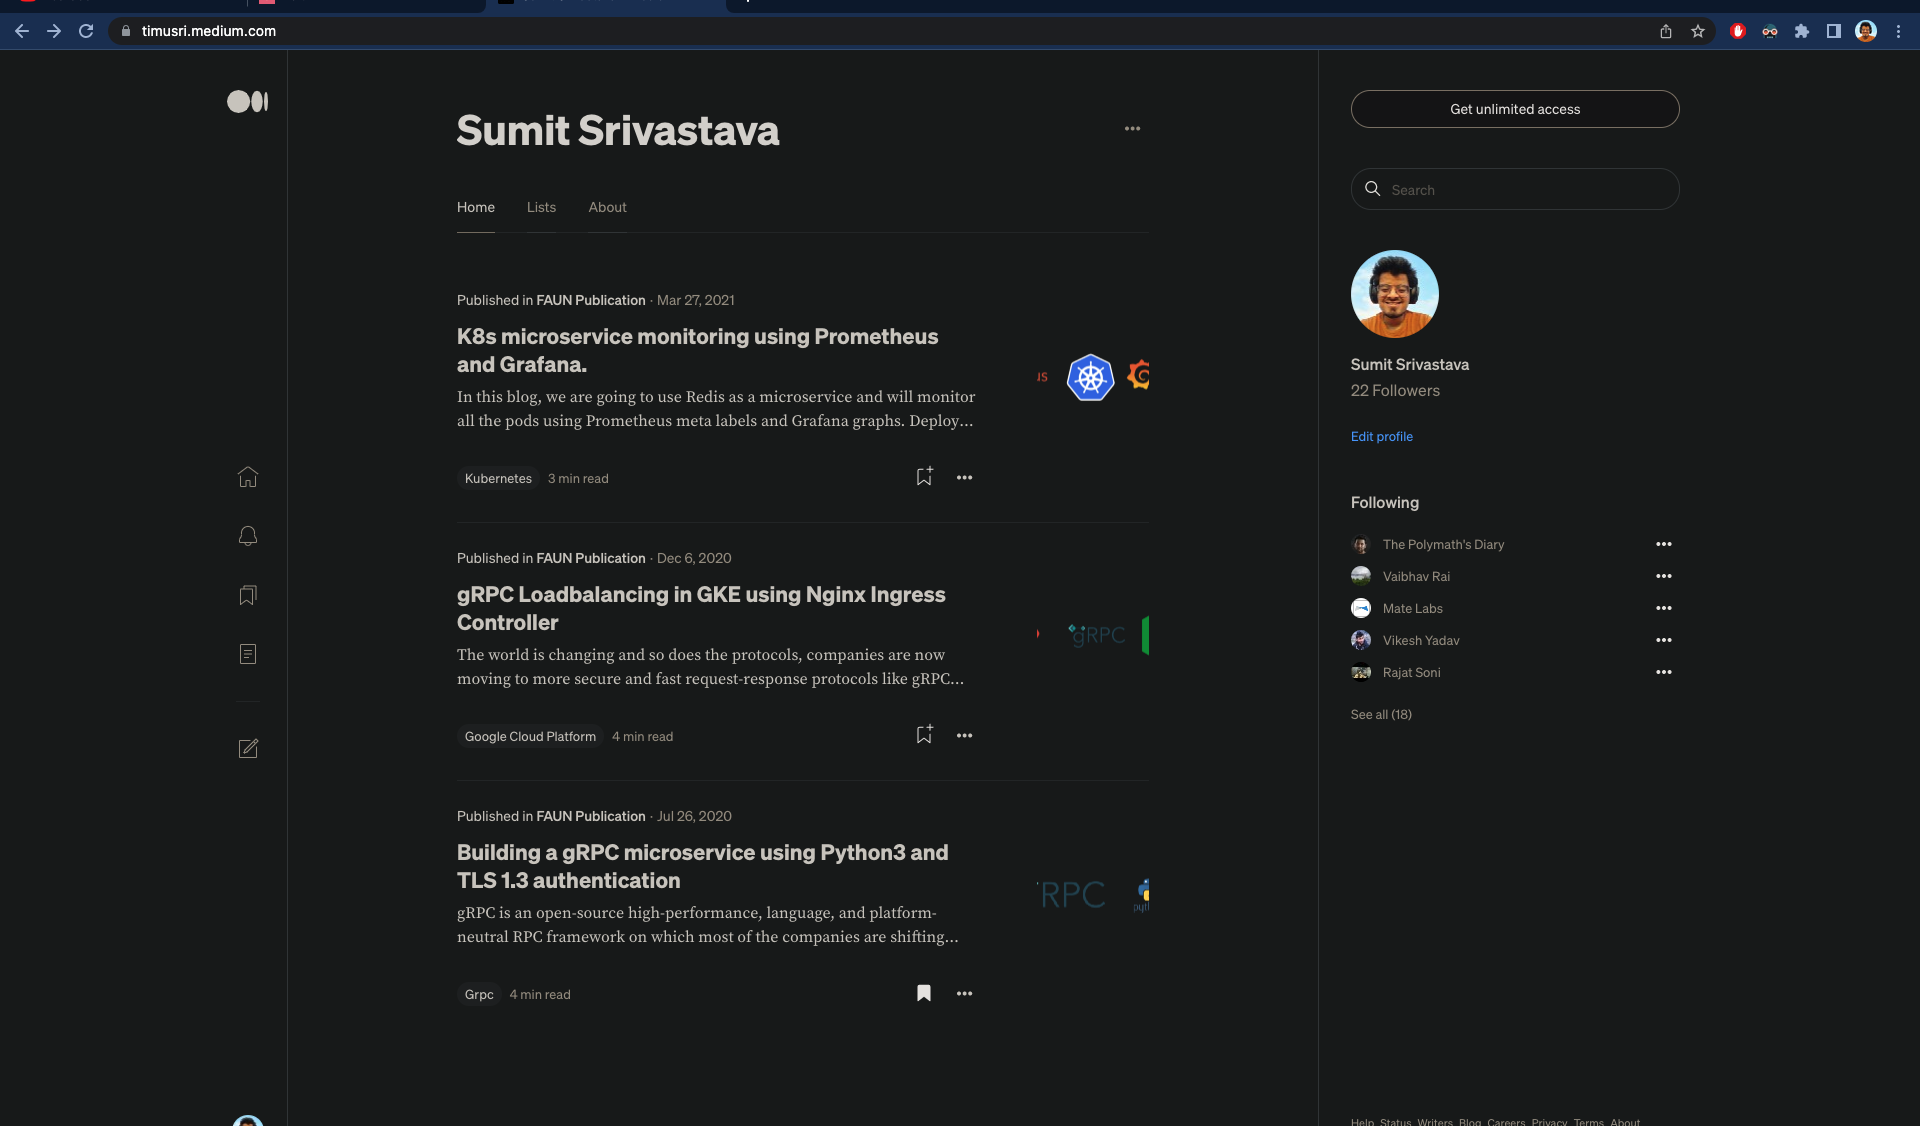Click the Kubernetes topic tag
The image size is (1920, 1126).
498,478
